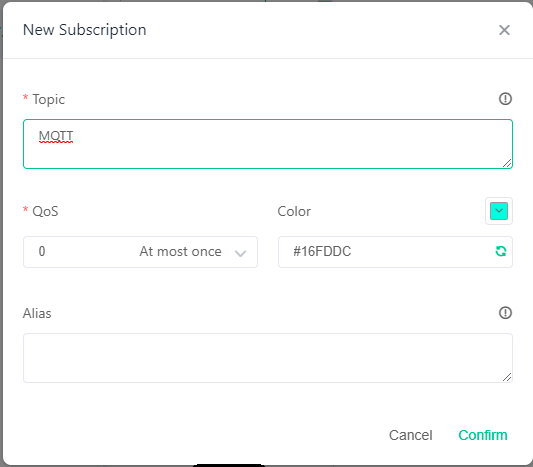
Task: Show the Alias field info tooltip icon
Action: (x=505, y=313)
